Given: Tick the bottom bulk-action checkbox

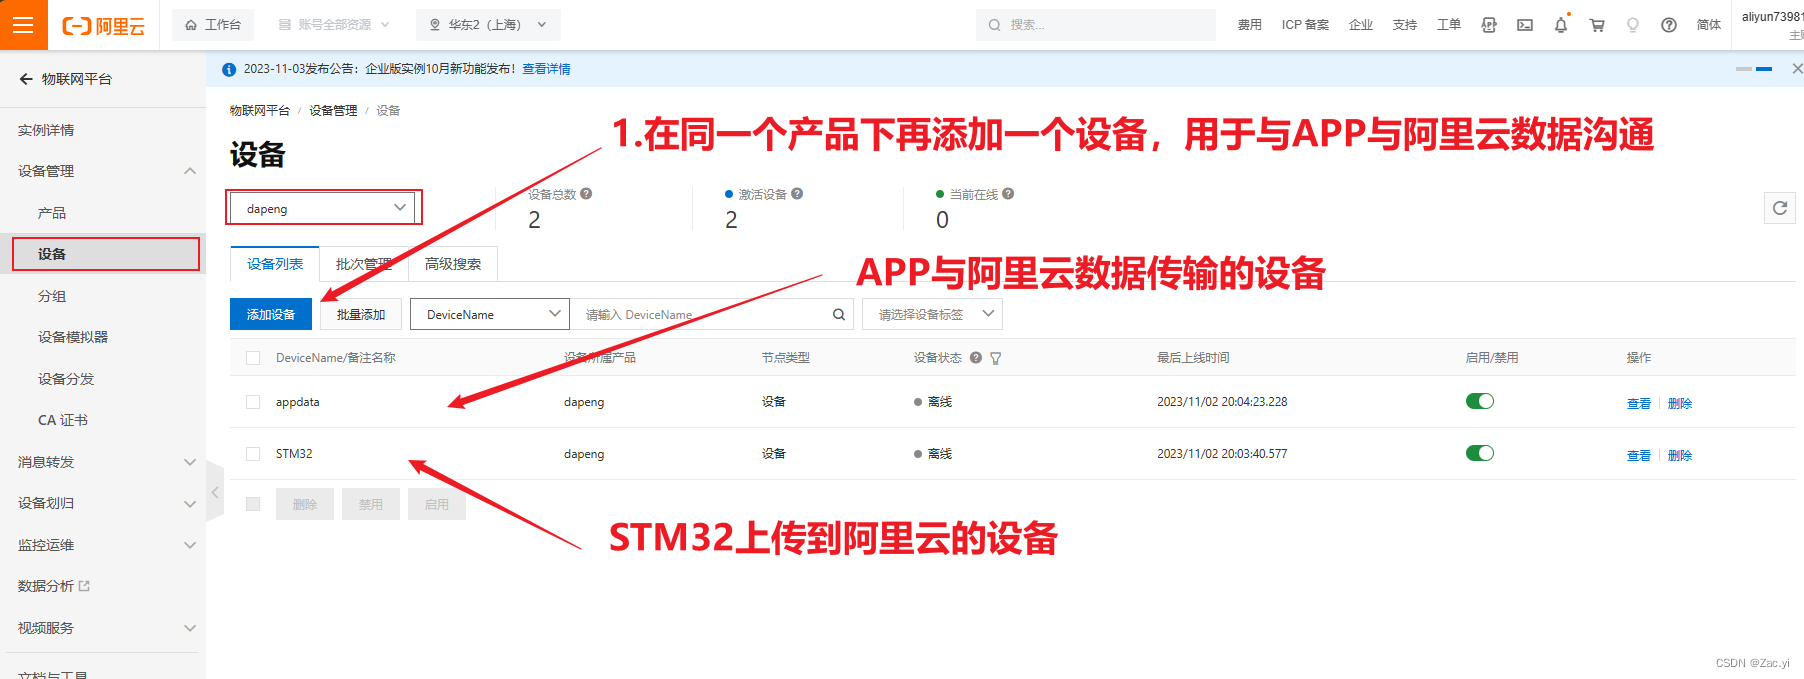Looking at the screenshot, I should 253,504.
